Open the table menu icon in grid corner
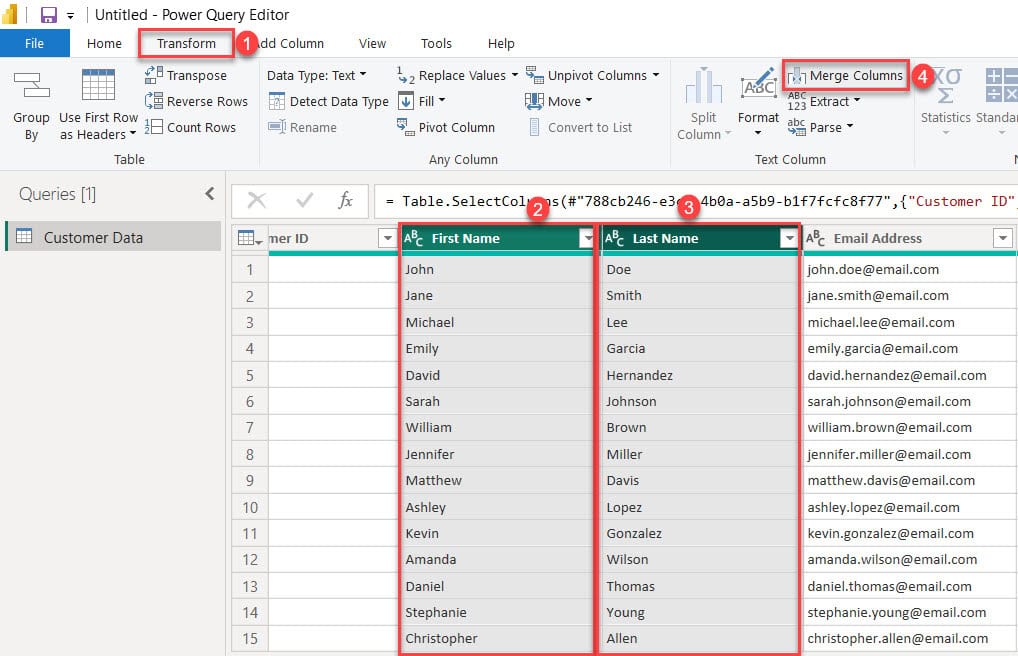Image resolution: width=1018 pixels, height=656 pixels. (250, 238)
